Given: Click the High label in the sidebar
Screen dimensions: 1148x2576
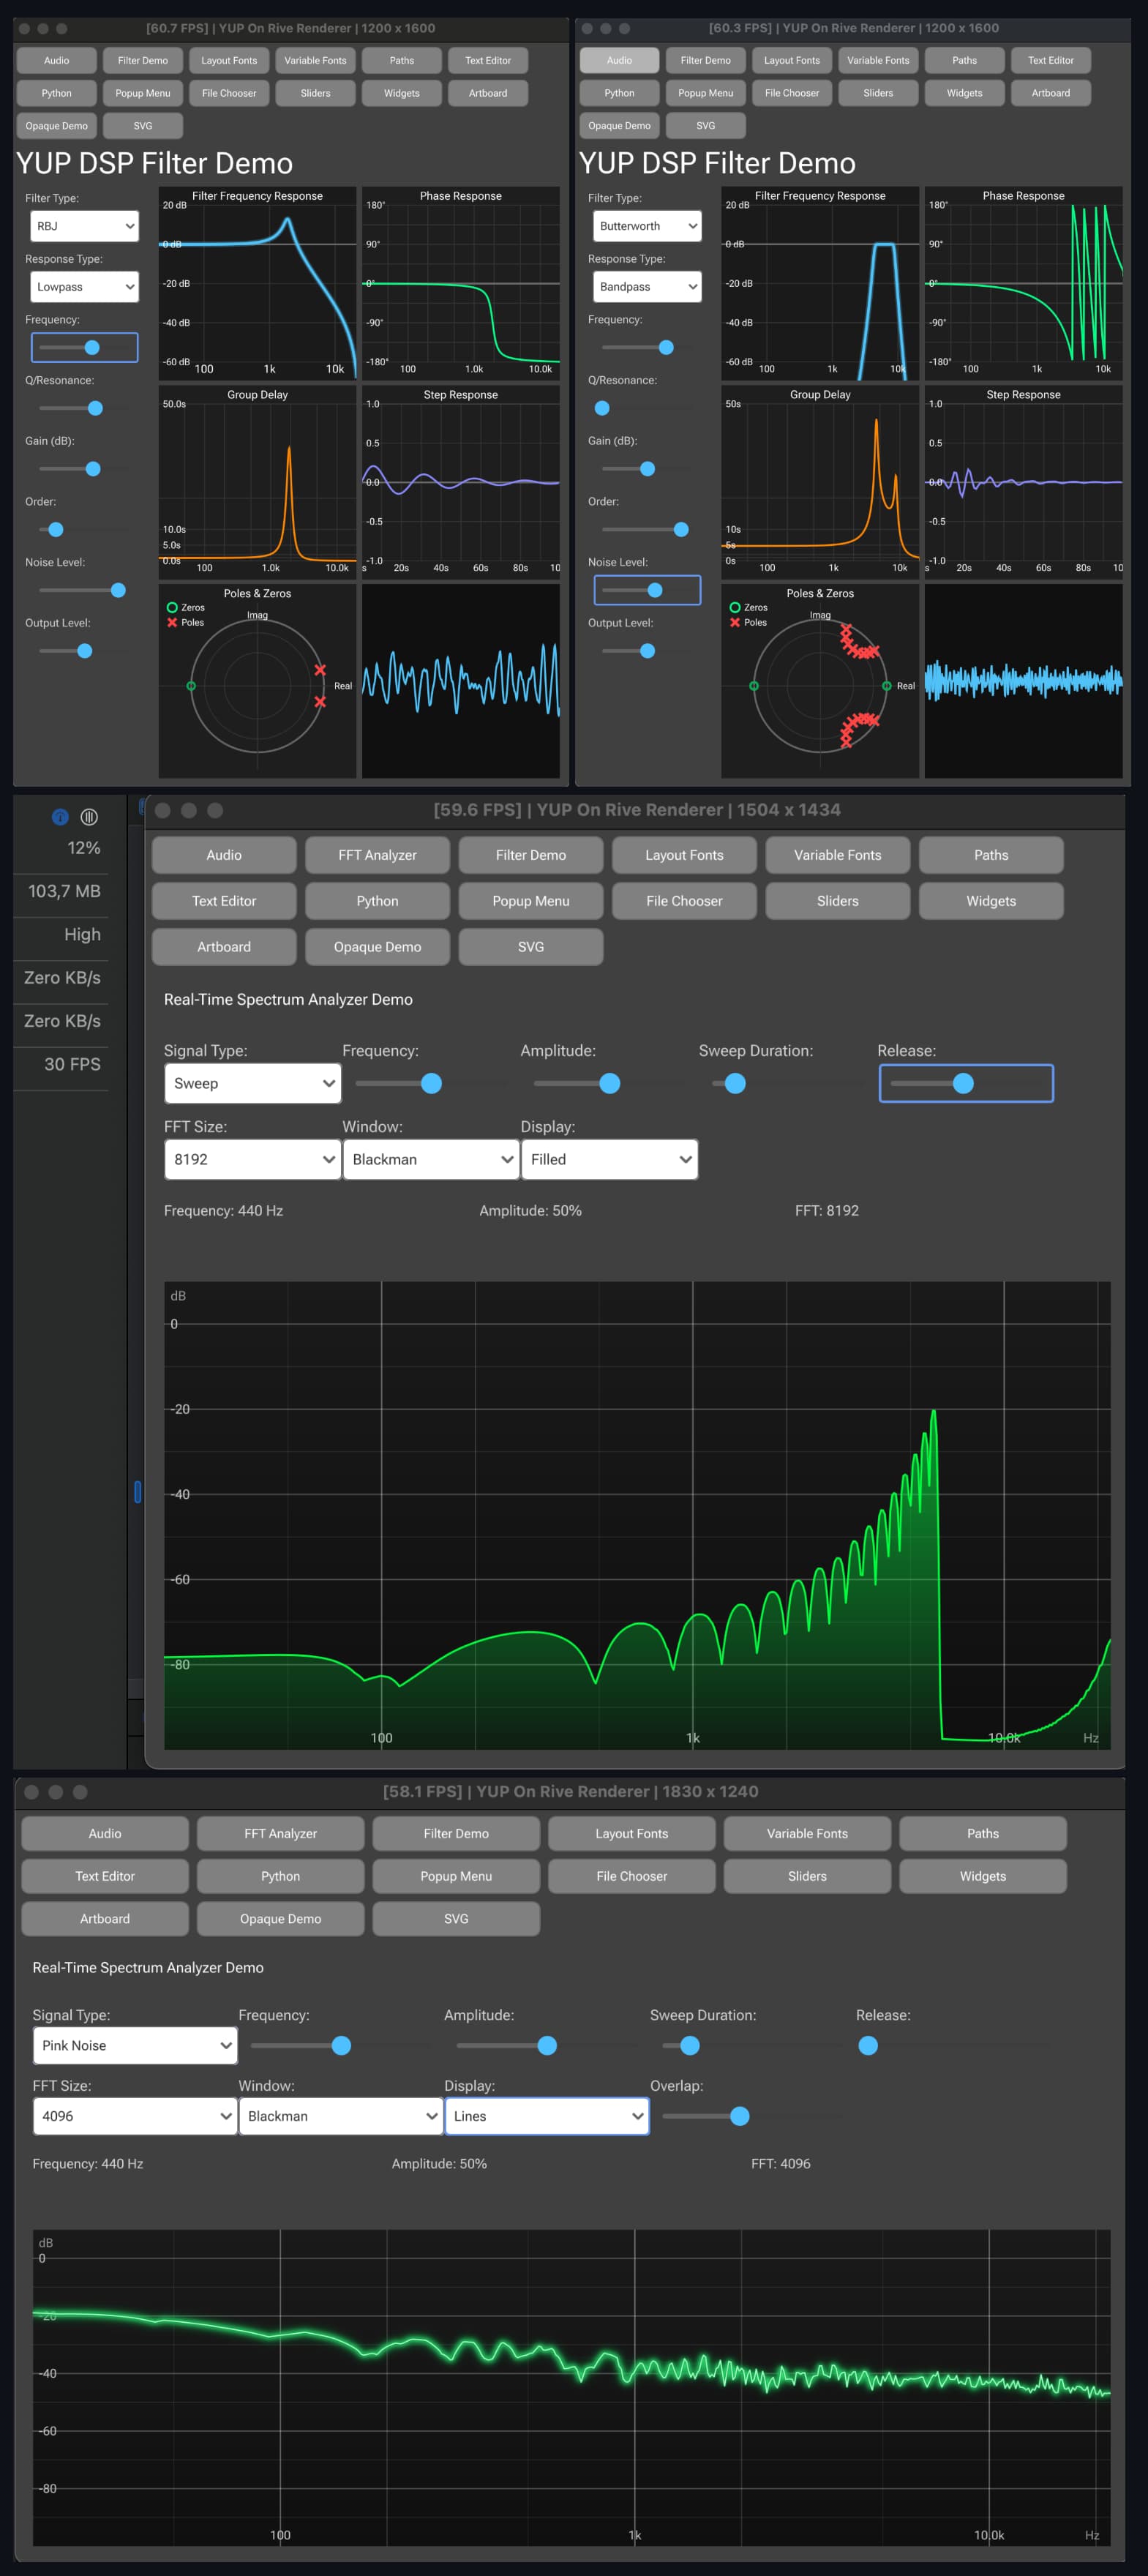Looking at the screenshot, I should [82, 934].
